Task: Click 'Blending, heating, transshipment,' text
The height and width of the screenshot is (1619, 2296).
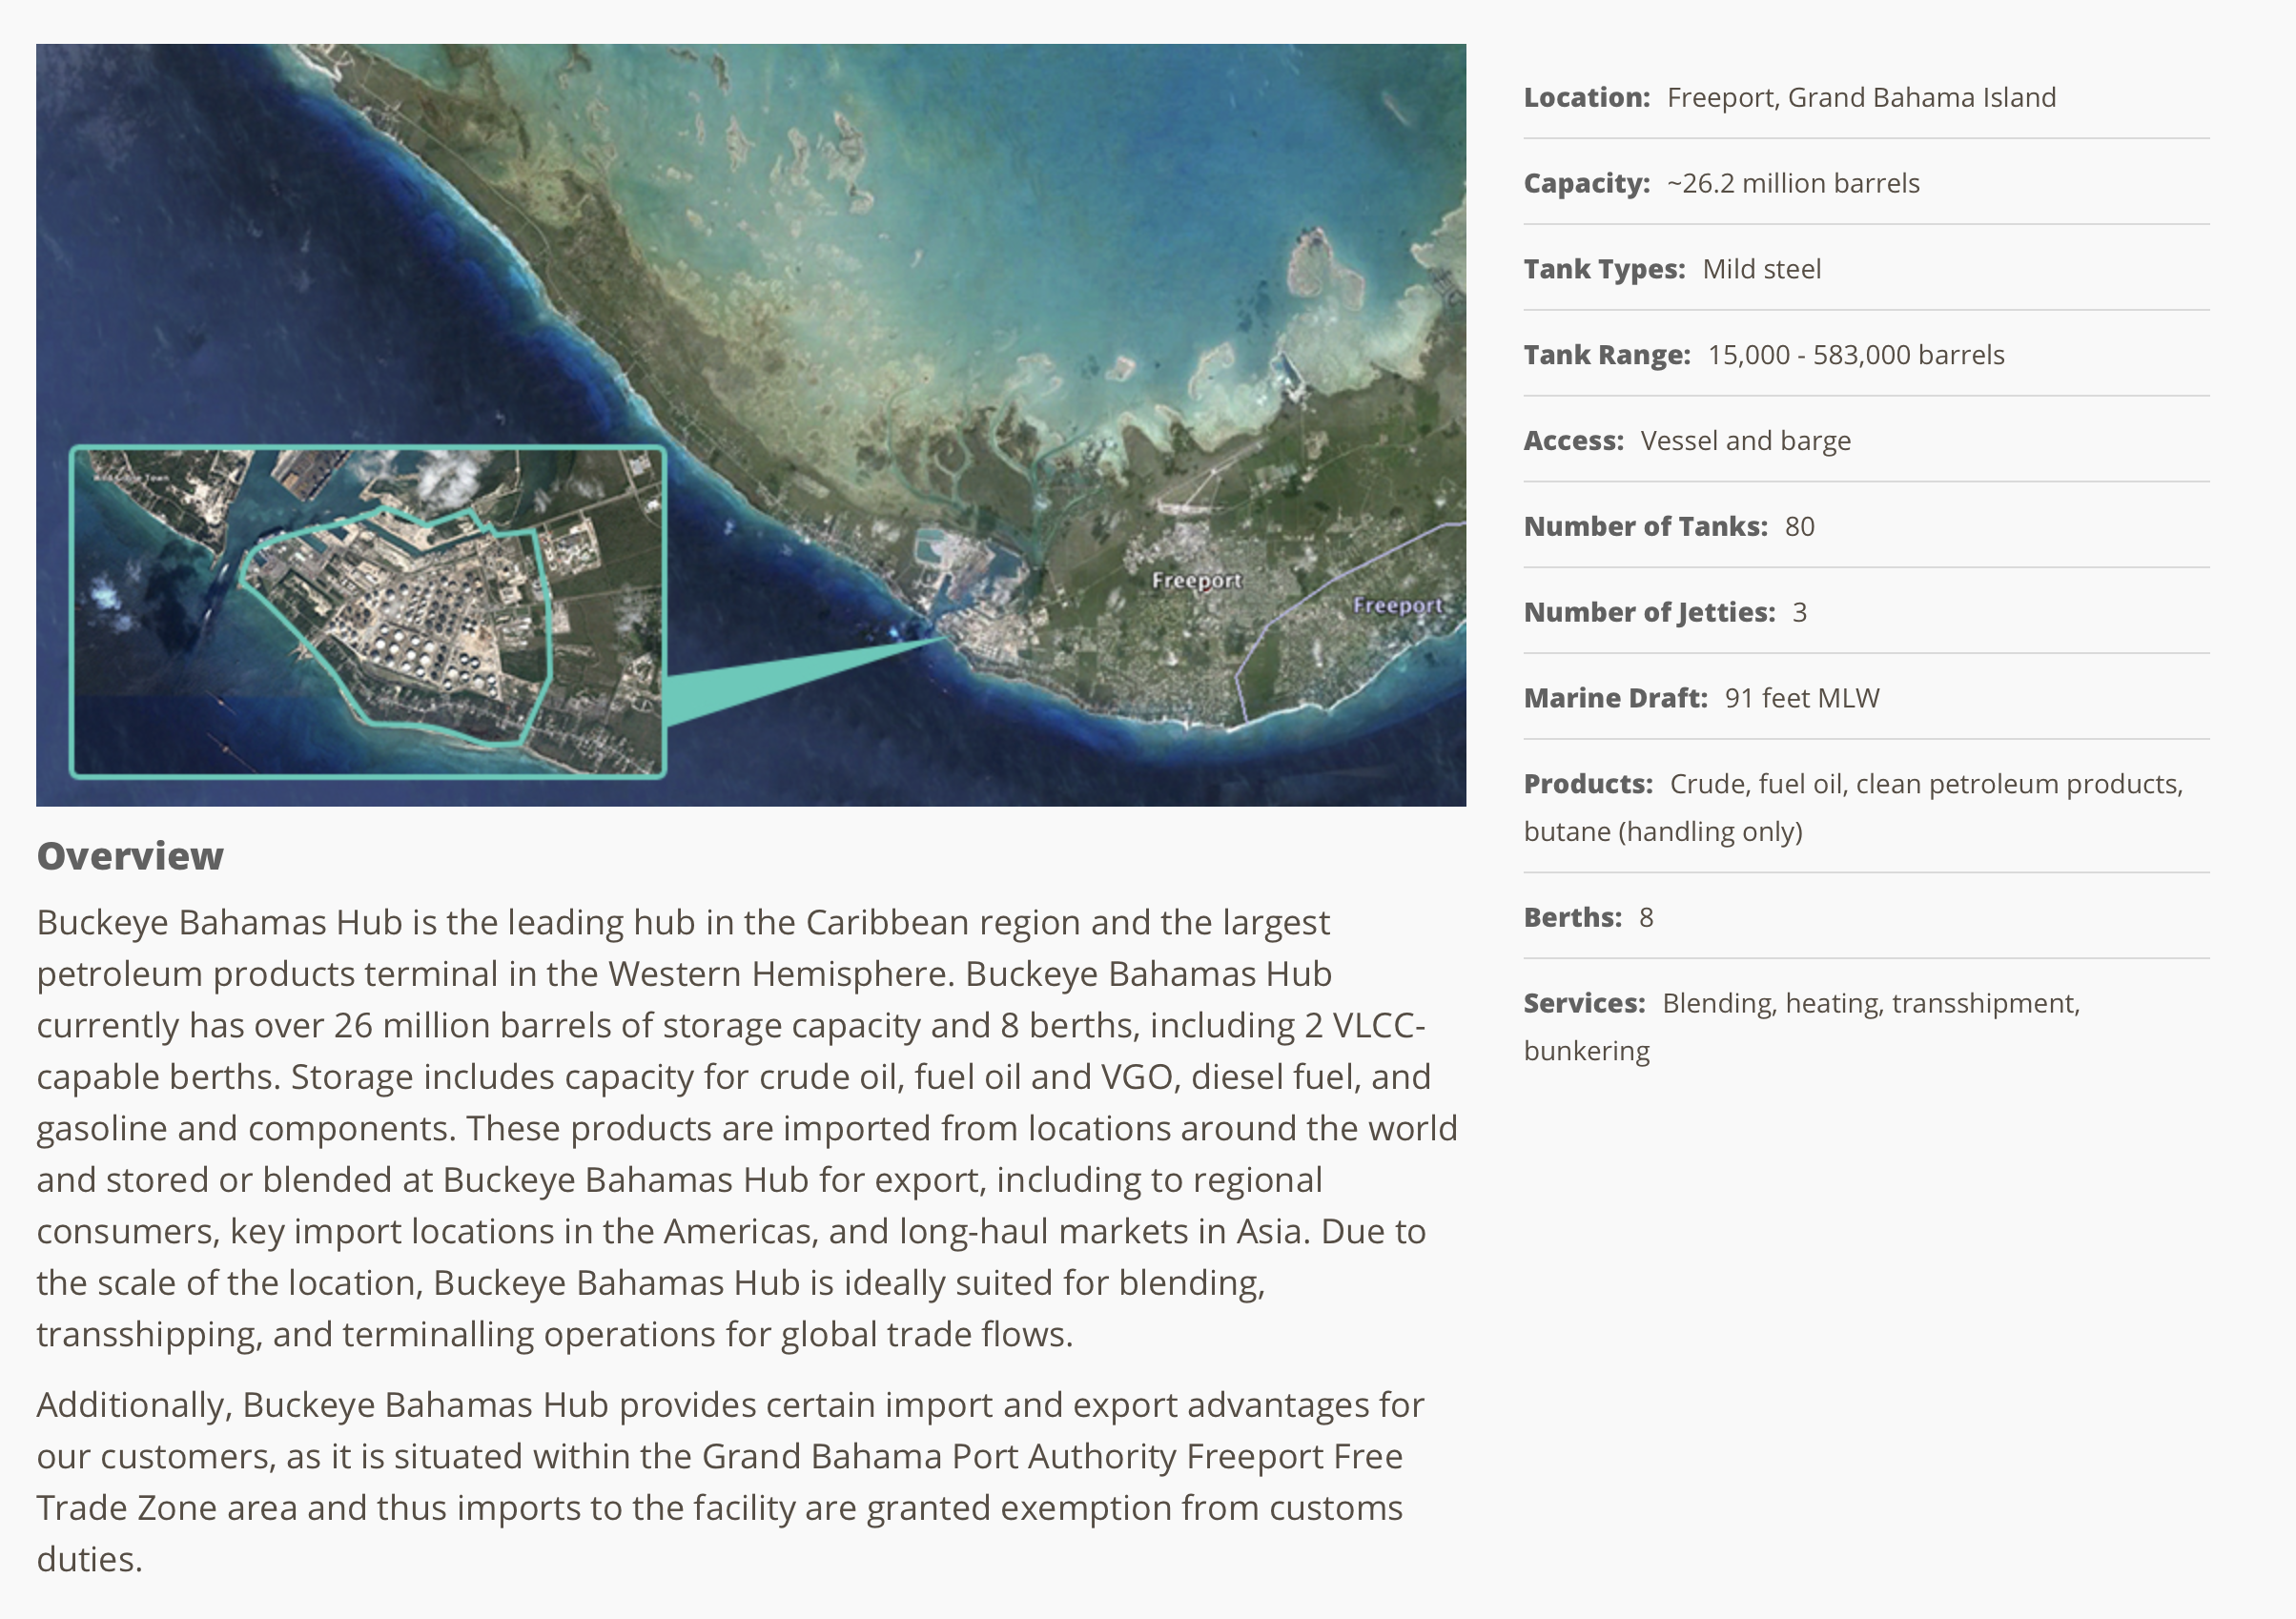Action: (1871, 1003)
